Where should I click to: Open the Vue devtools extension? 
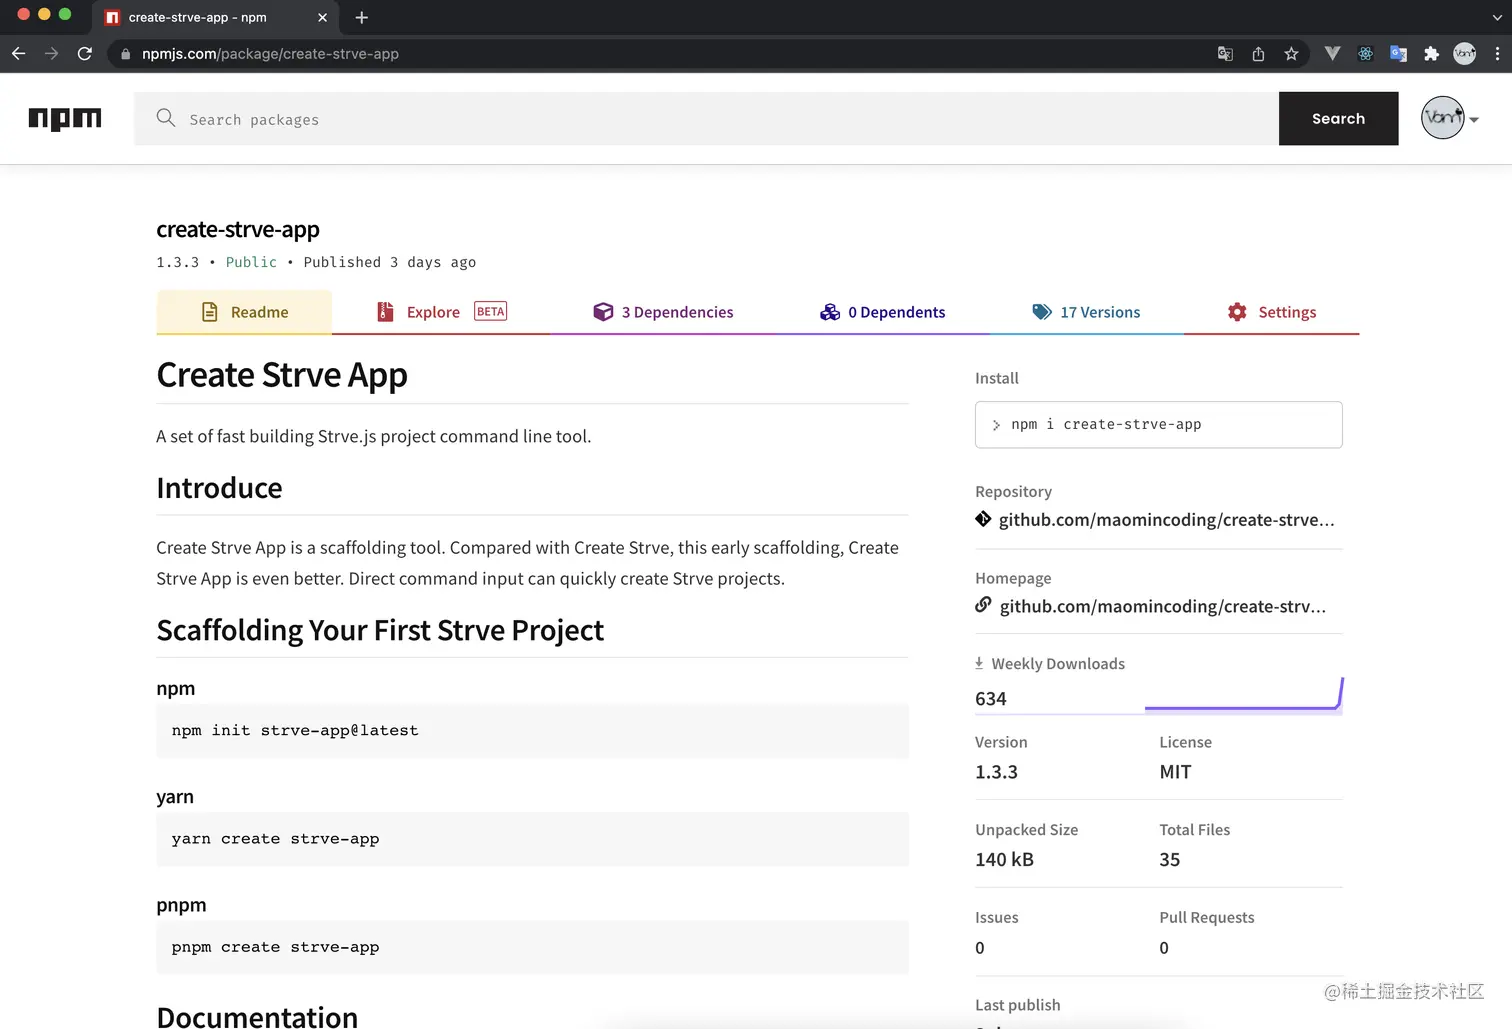(x=1332, y=54)
